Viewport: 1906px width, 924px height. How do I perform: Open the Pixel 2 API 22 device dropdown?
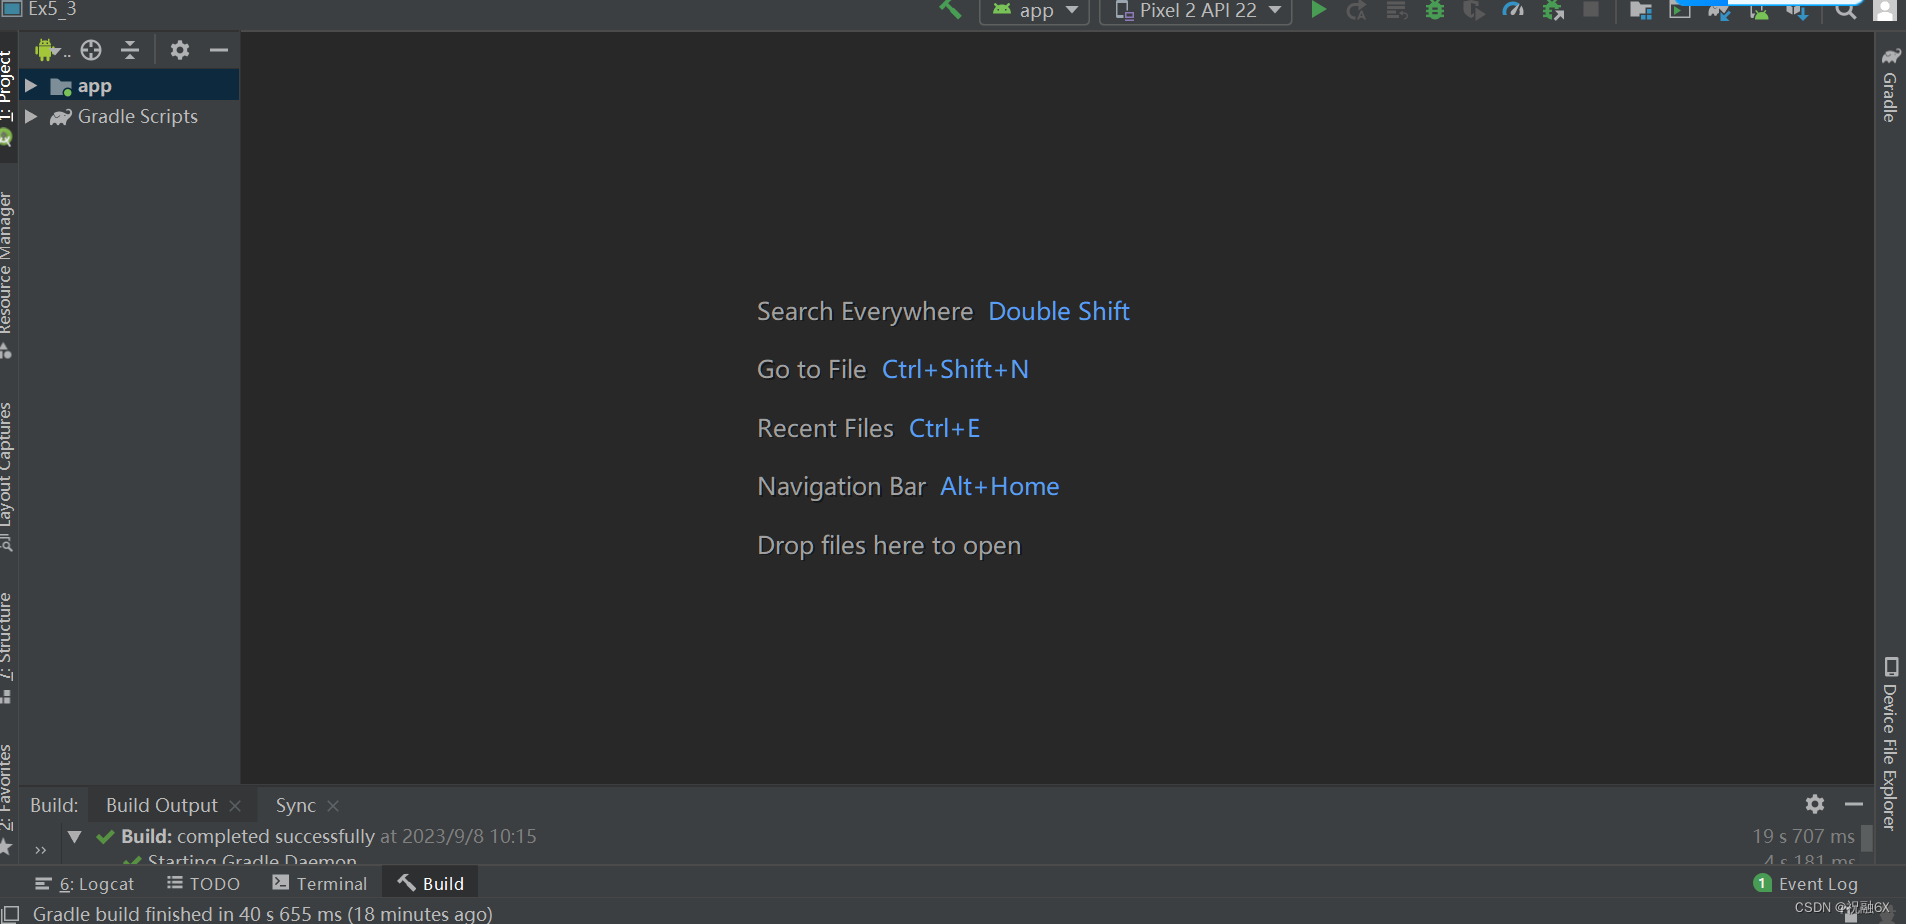click(x=1196, y=11)
